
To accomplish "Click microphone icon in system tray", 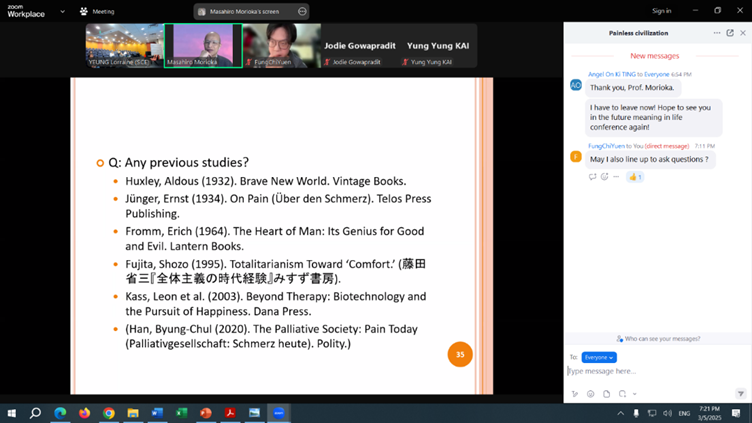I will (x=636, y=413).
